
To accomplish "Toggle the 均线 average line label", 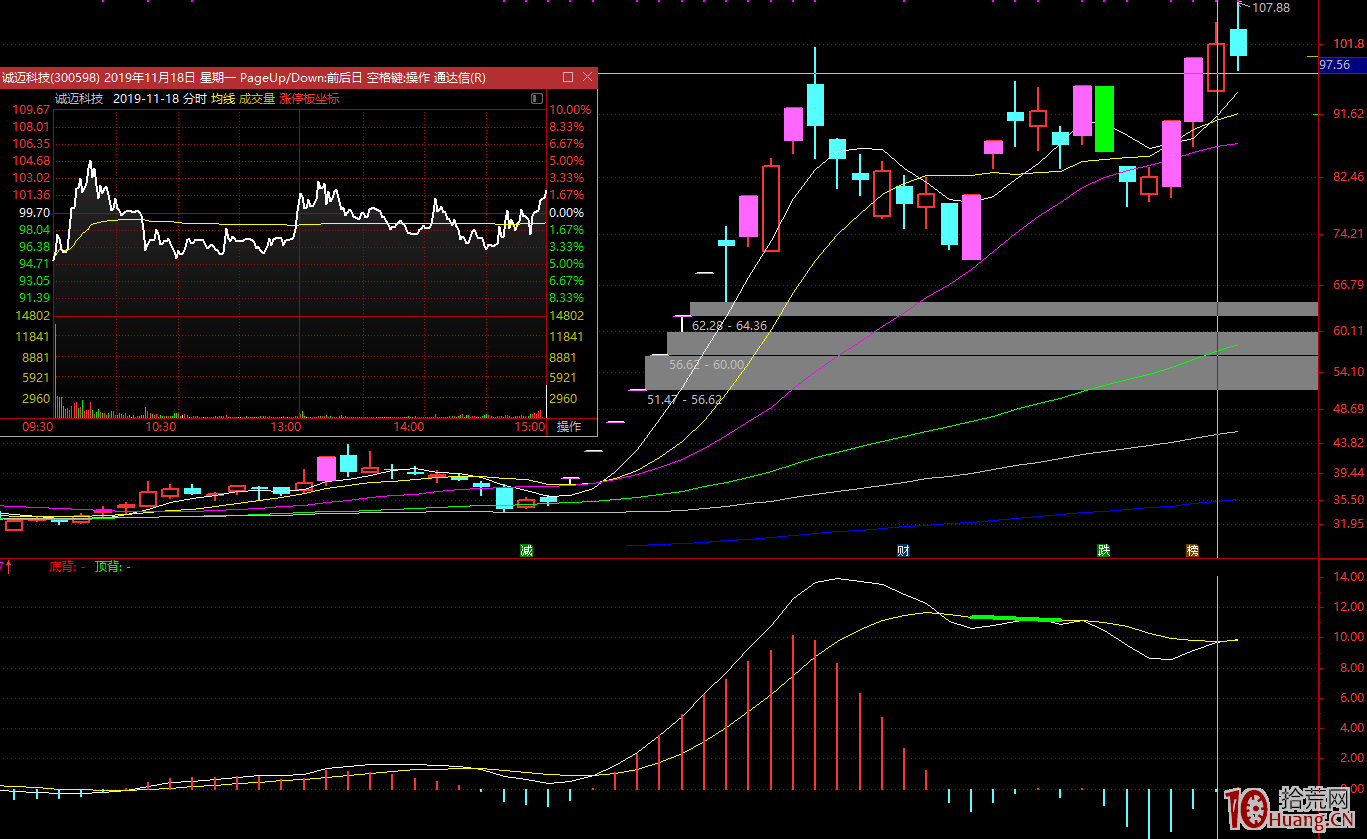I will 222,99.
